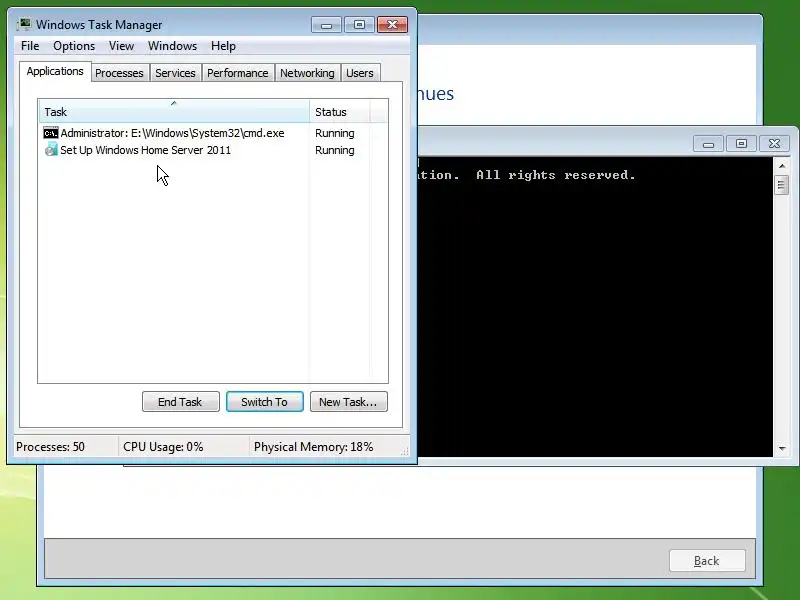Click the Task Manager resize grip corner
Image resolution: width=800 pixels, height=600 pixels.
pos(405,452)
